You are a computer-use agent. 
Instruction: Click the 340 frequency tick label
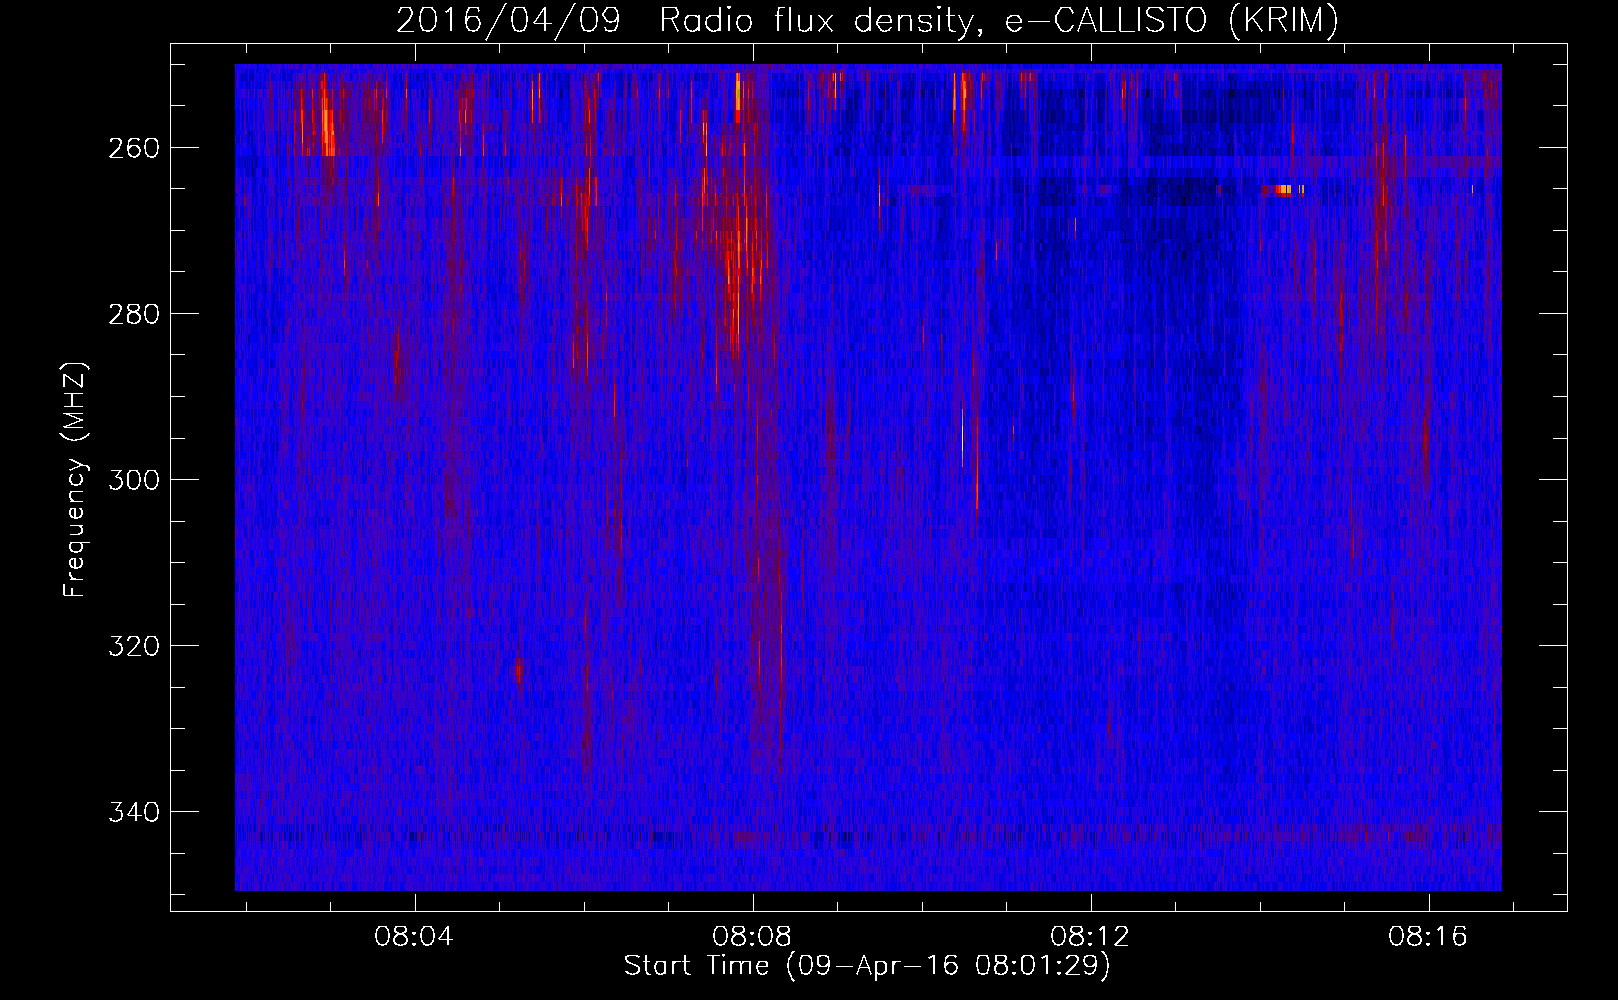[133, 812]
